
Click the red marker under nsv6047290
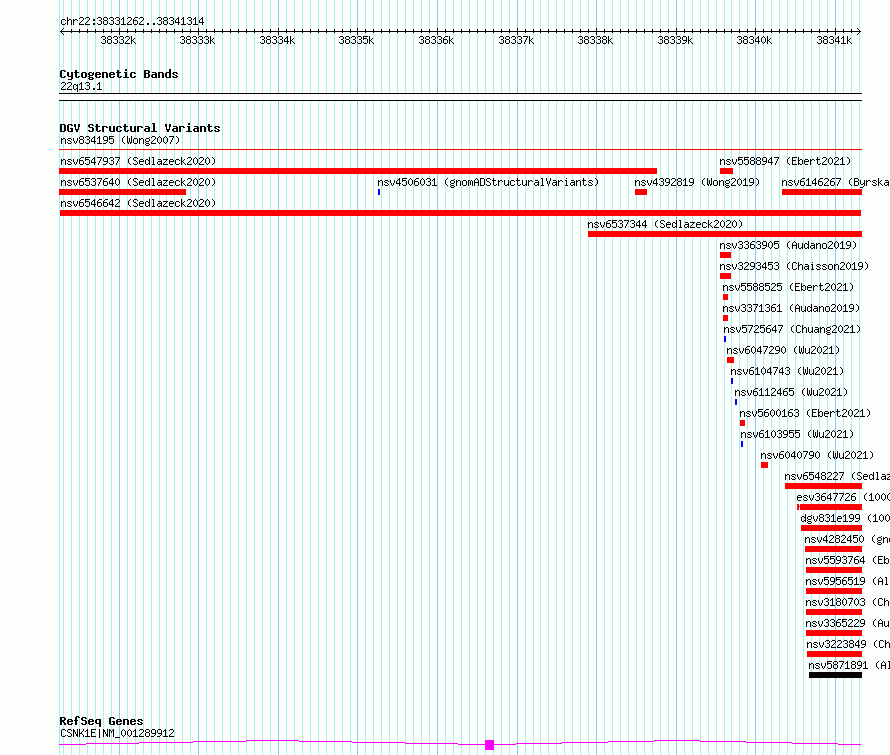(731, 360)
